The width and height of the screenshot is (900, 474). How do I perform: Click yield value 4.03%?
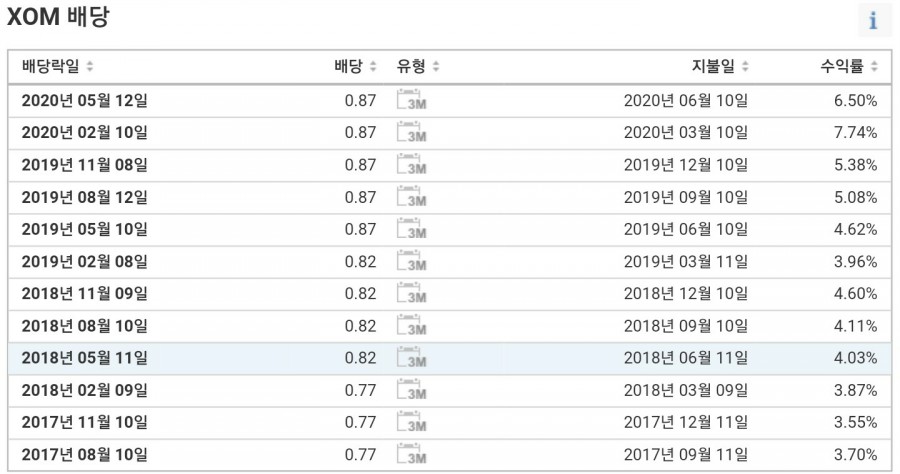click(x=855, y=358)
